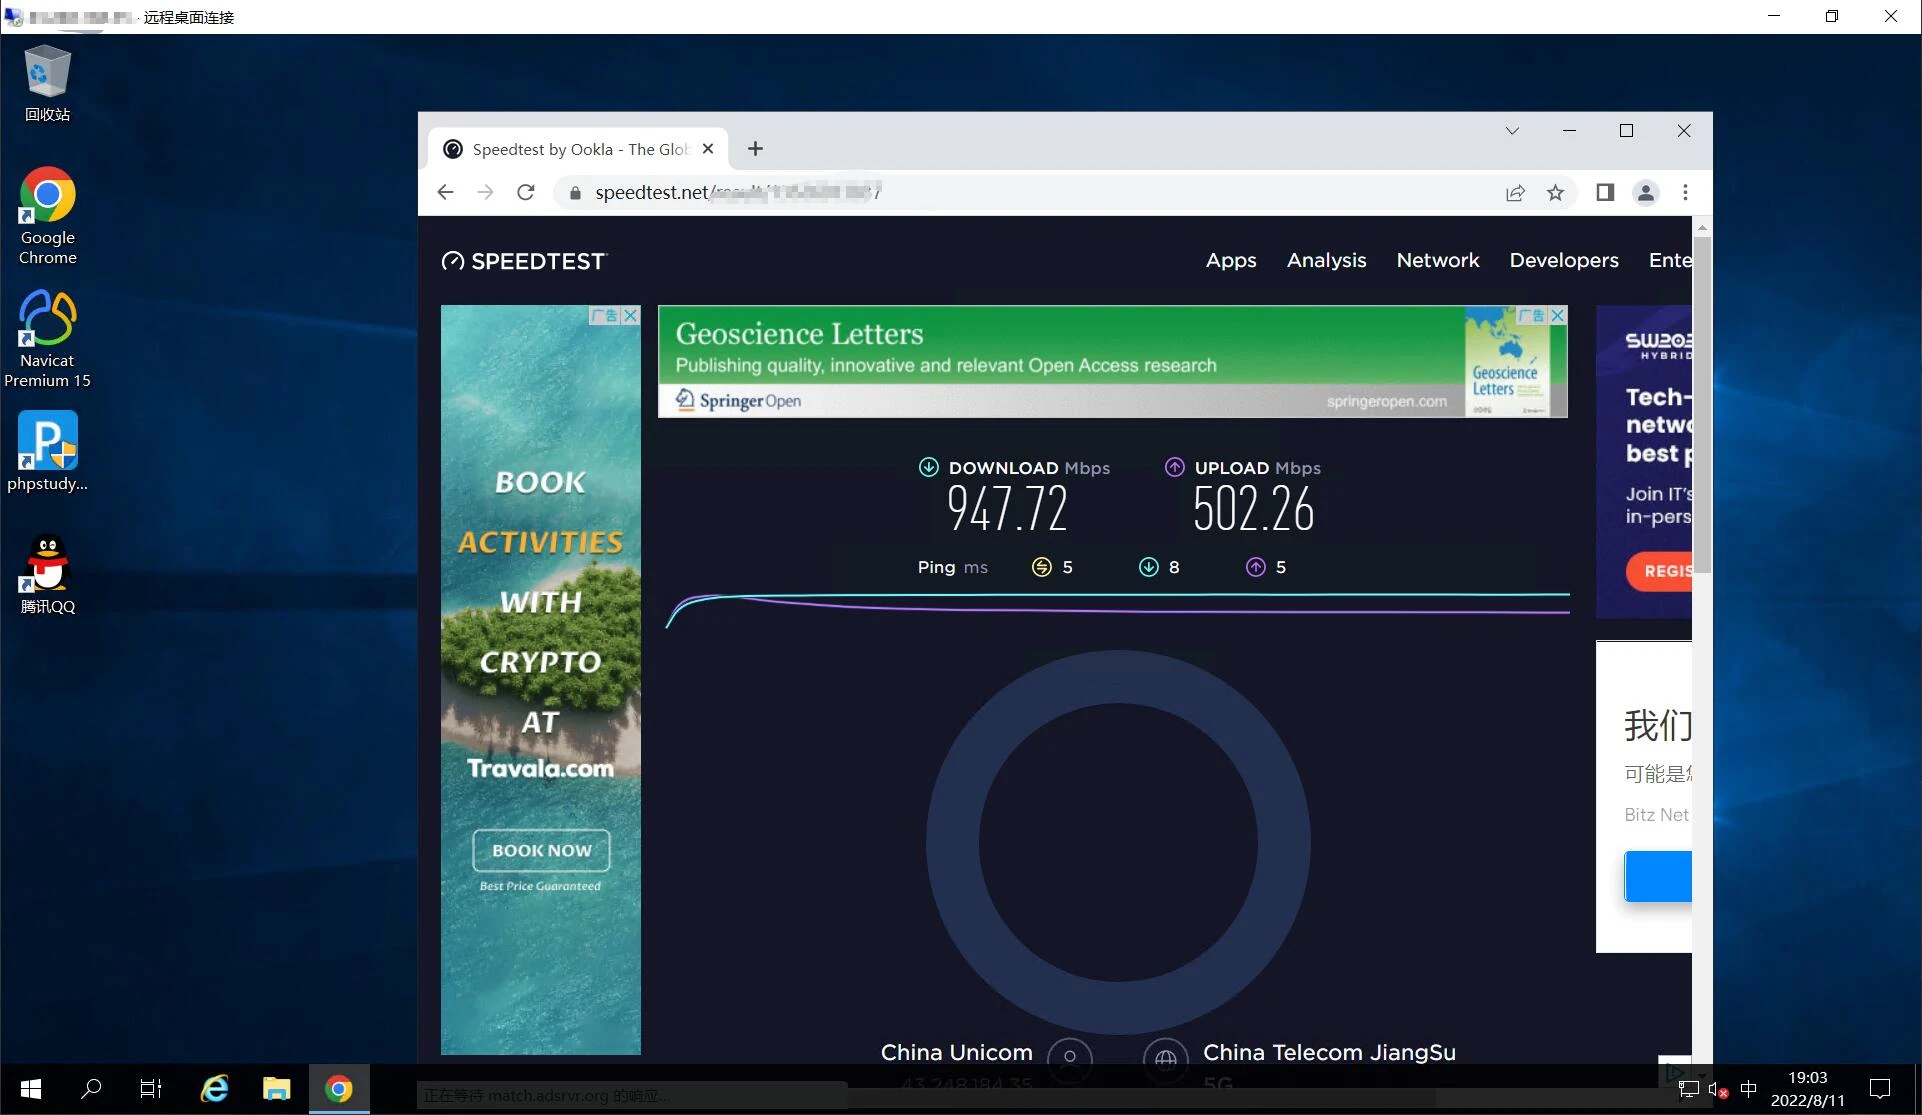This screenshot has height=1115, width=1922.
Task: Open Chrome side panel icon
Action: [x=1605, y=192]
